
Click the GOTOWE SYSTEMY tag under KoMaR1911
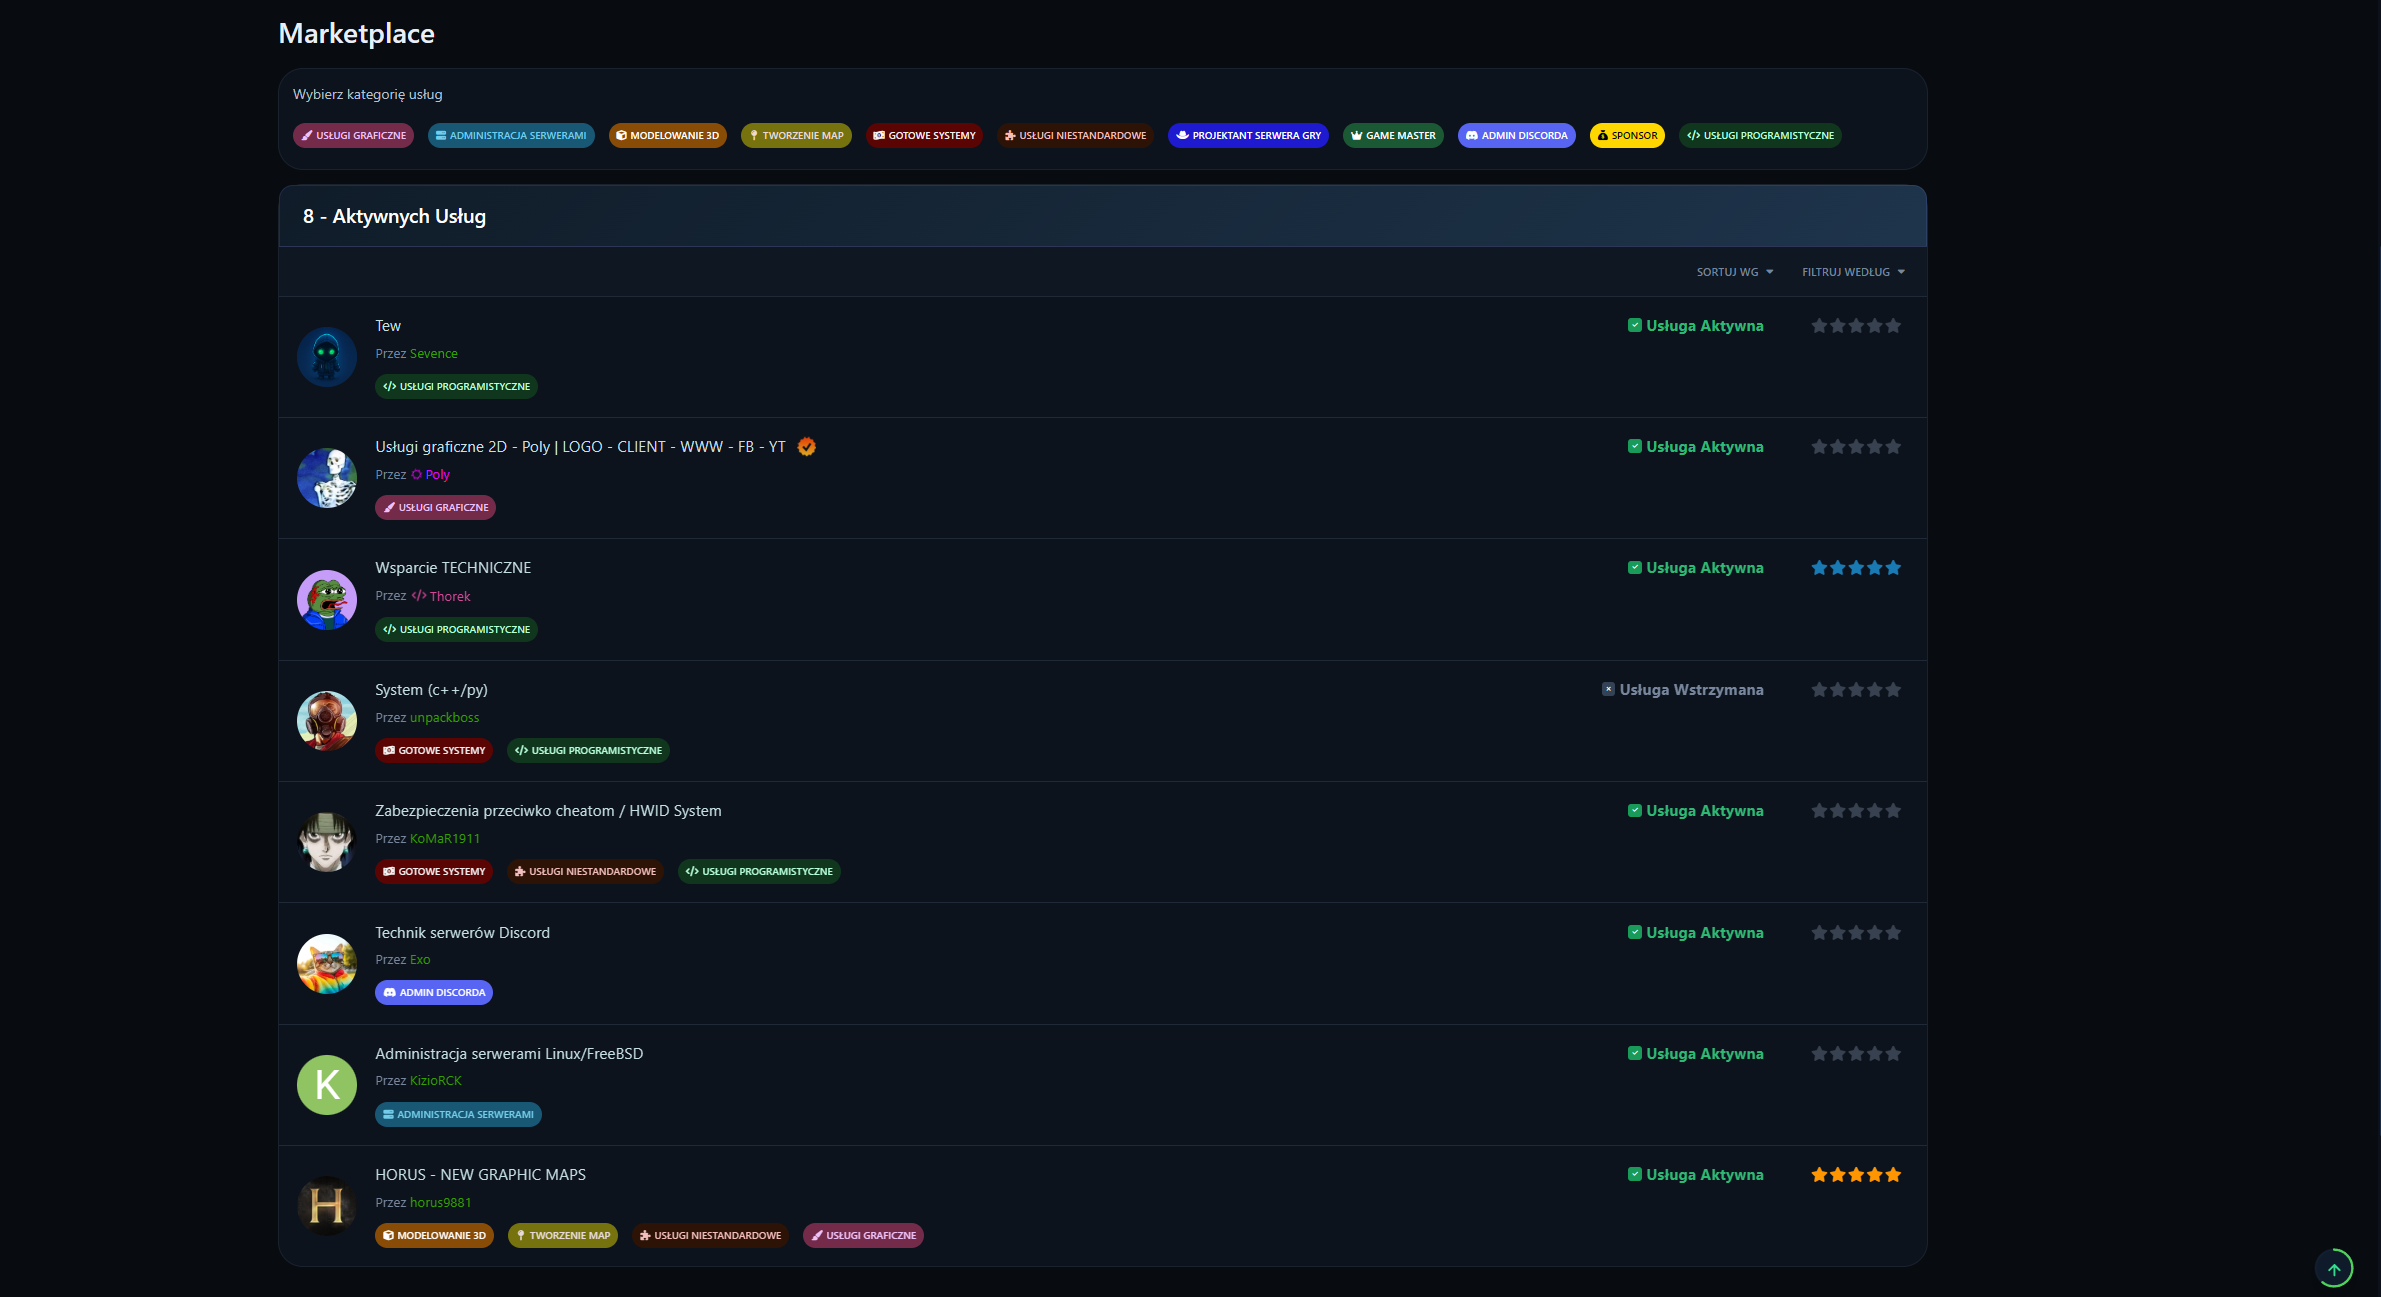pos(434,871)
